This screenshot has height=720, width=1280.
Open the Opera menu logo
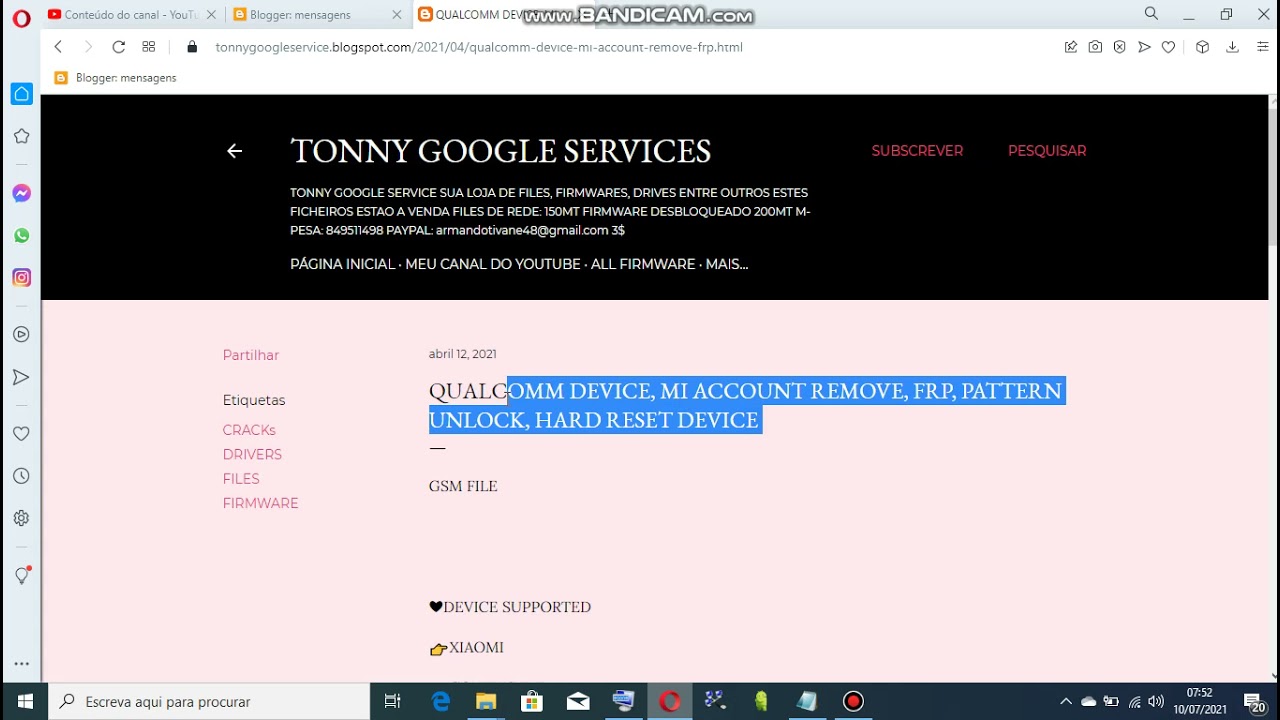point(21,17)
